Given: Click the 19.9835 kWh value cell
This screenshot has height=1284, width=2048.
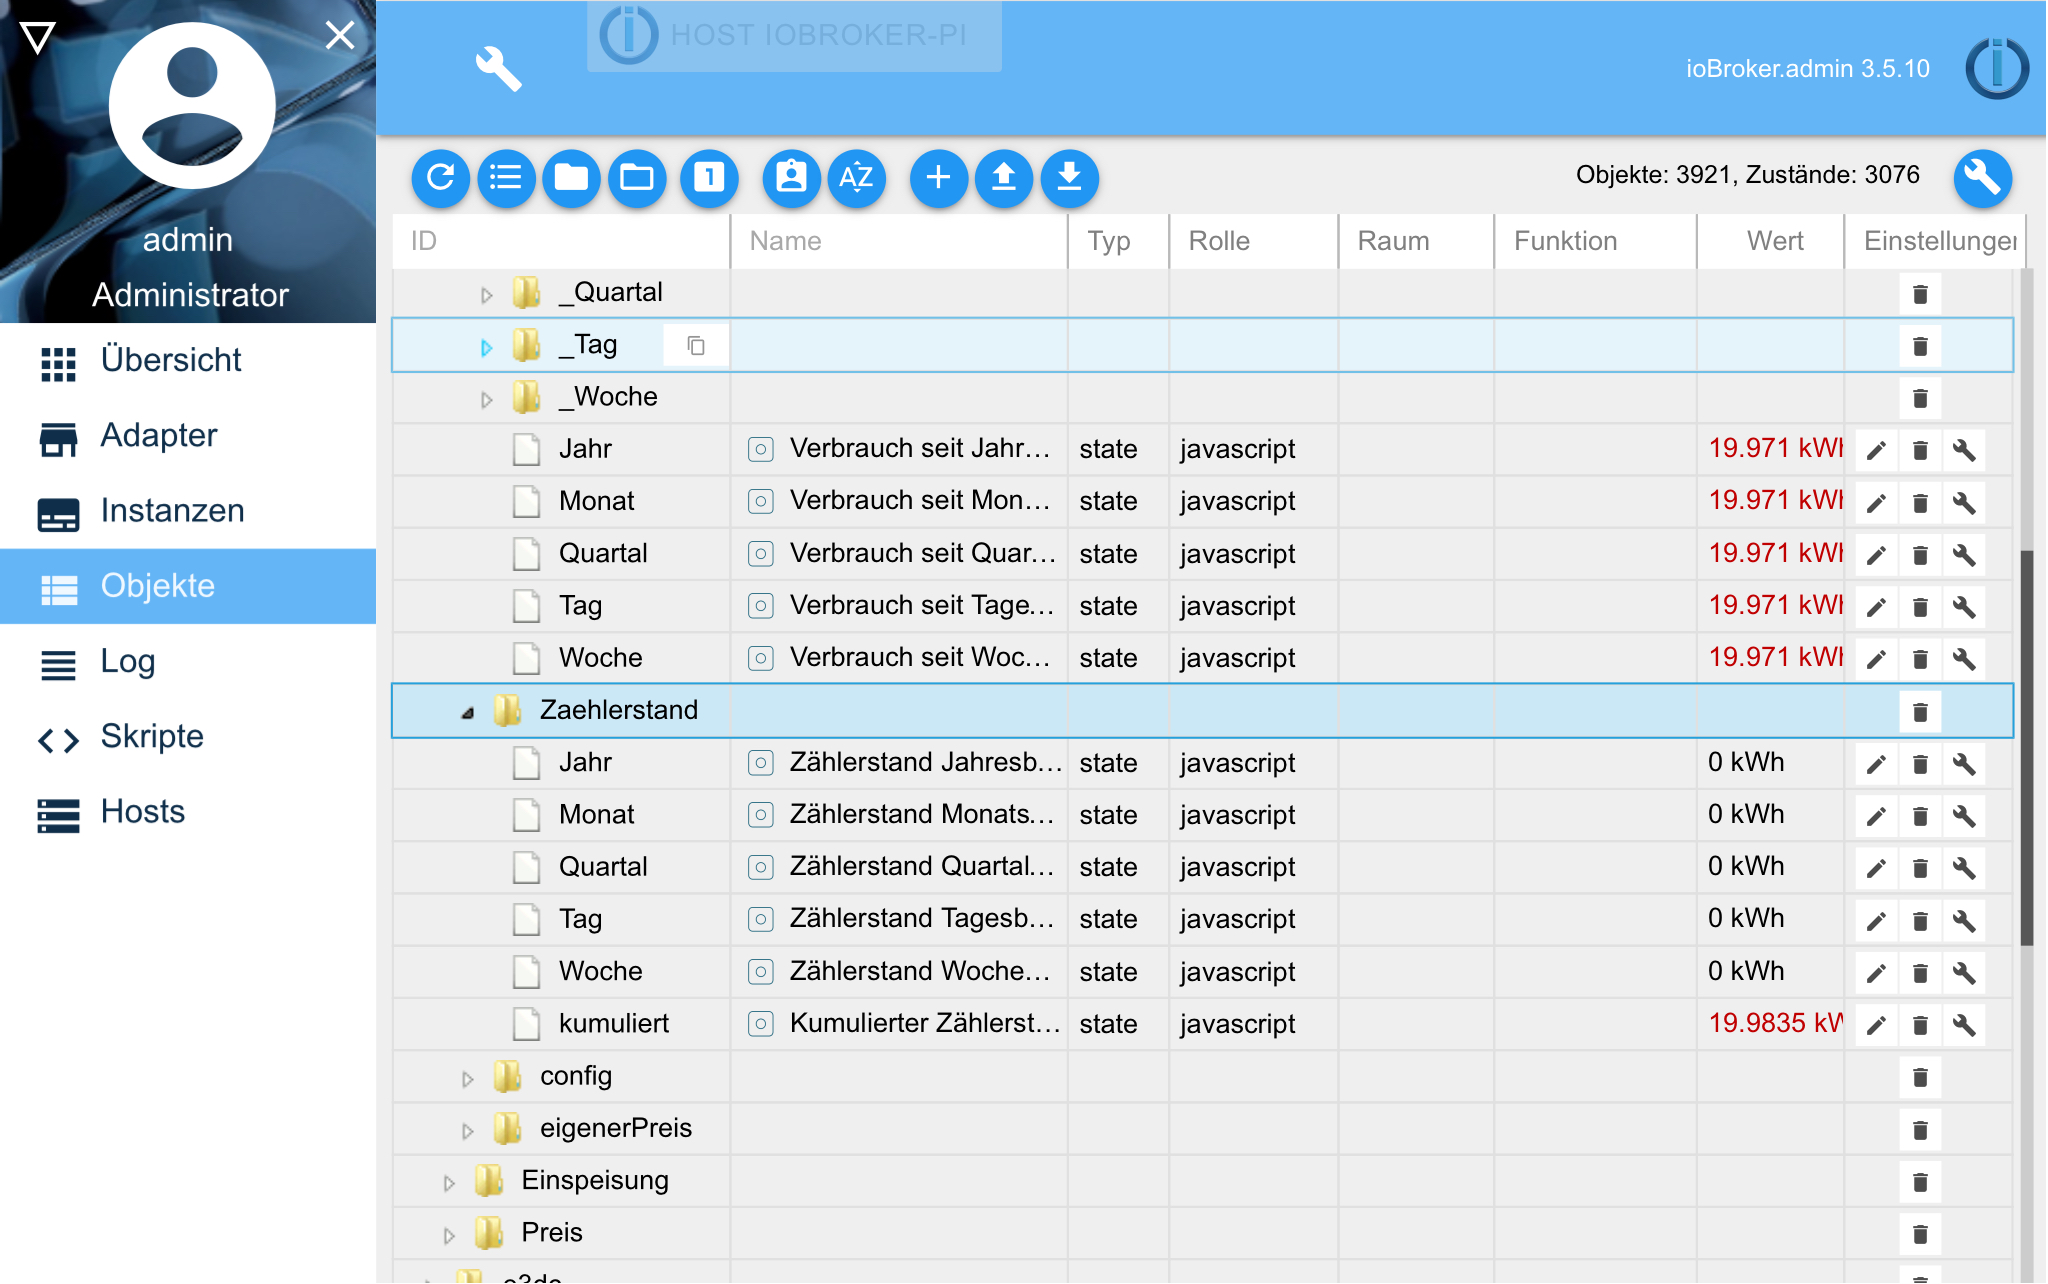Looking at the screenshot, I should [1773, 1023].
